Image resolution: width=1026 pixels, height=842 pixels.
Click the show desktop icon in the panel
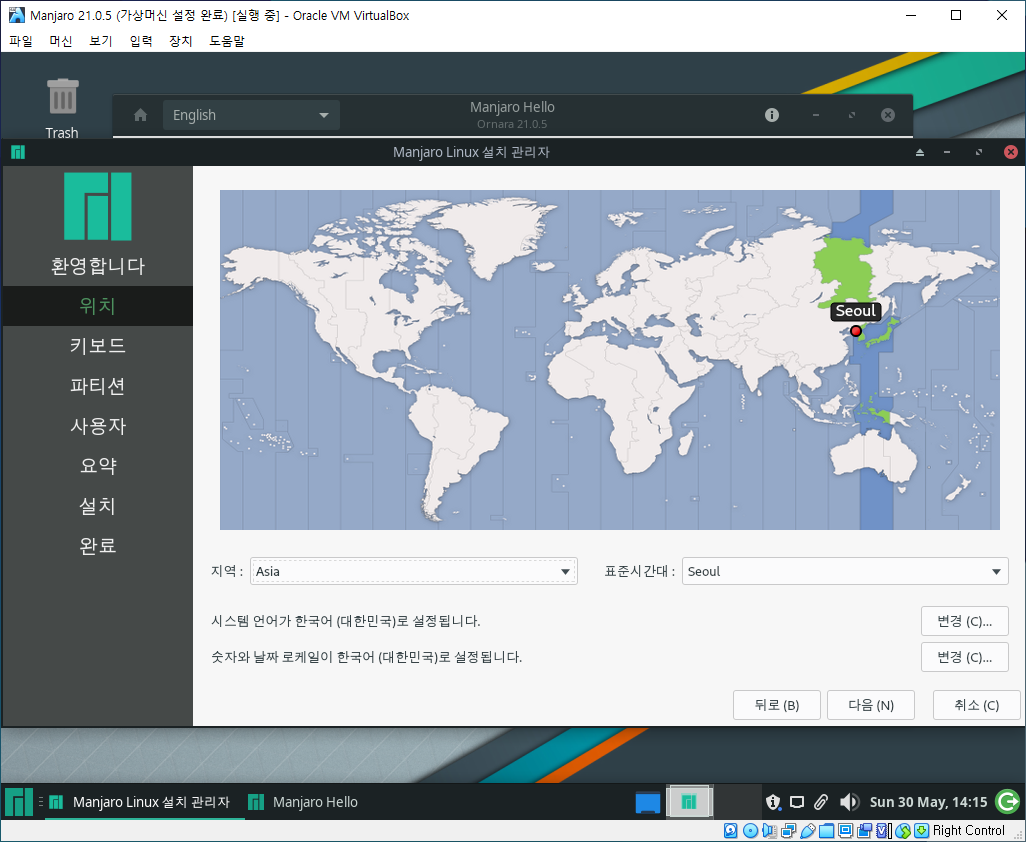(x=648, y=801)
